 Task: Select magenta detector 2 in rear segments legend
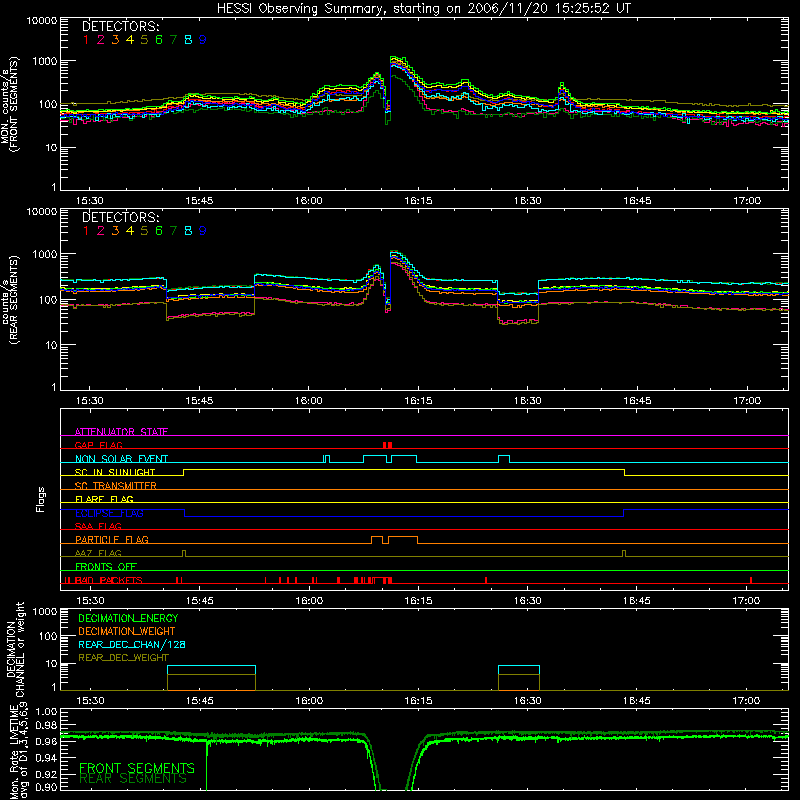point(101,231)
